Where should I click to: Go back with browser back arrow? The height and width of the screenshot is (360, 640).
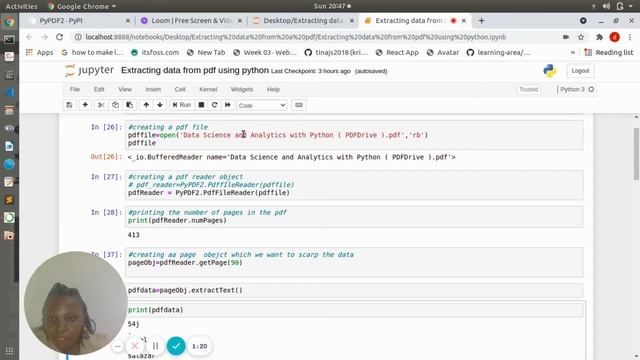(29, 37)
